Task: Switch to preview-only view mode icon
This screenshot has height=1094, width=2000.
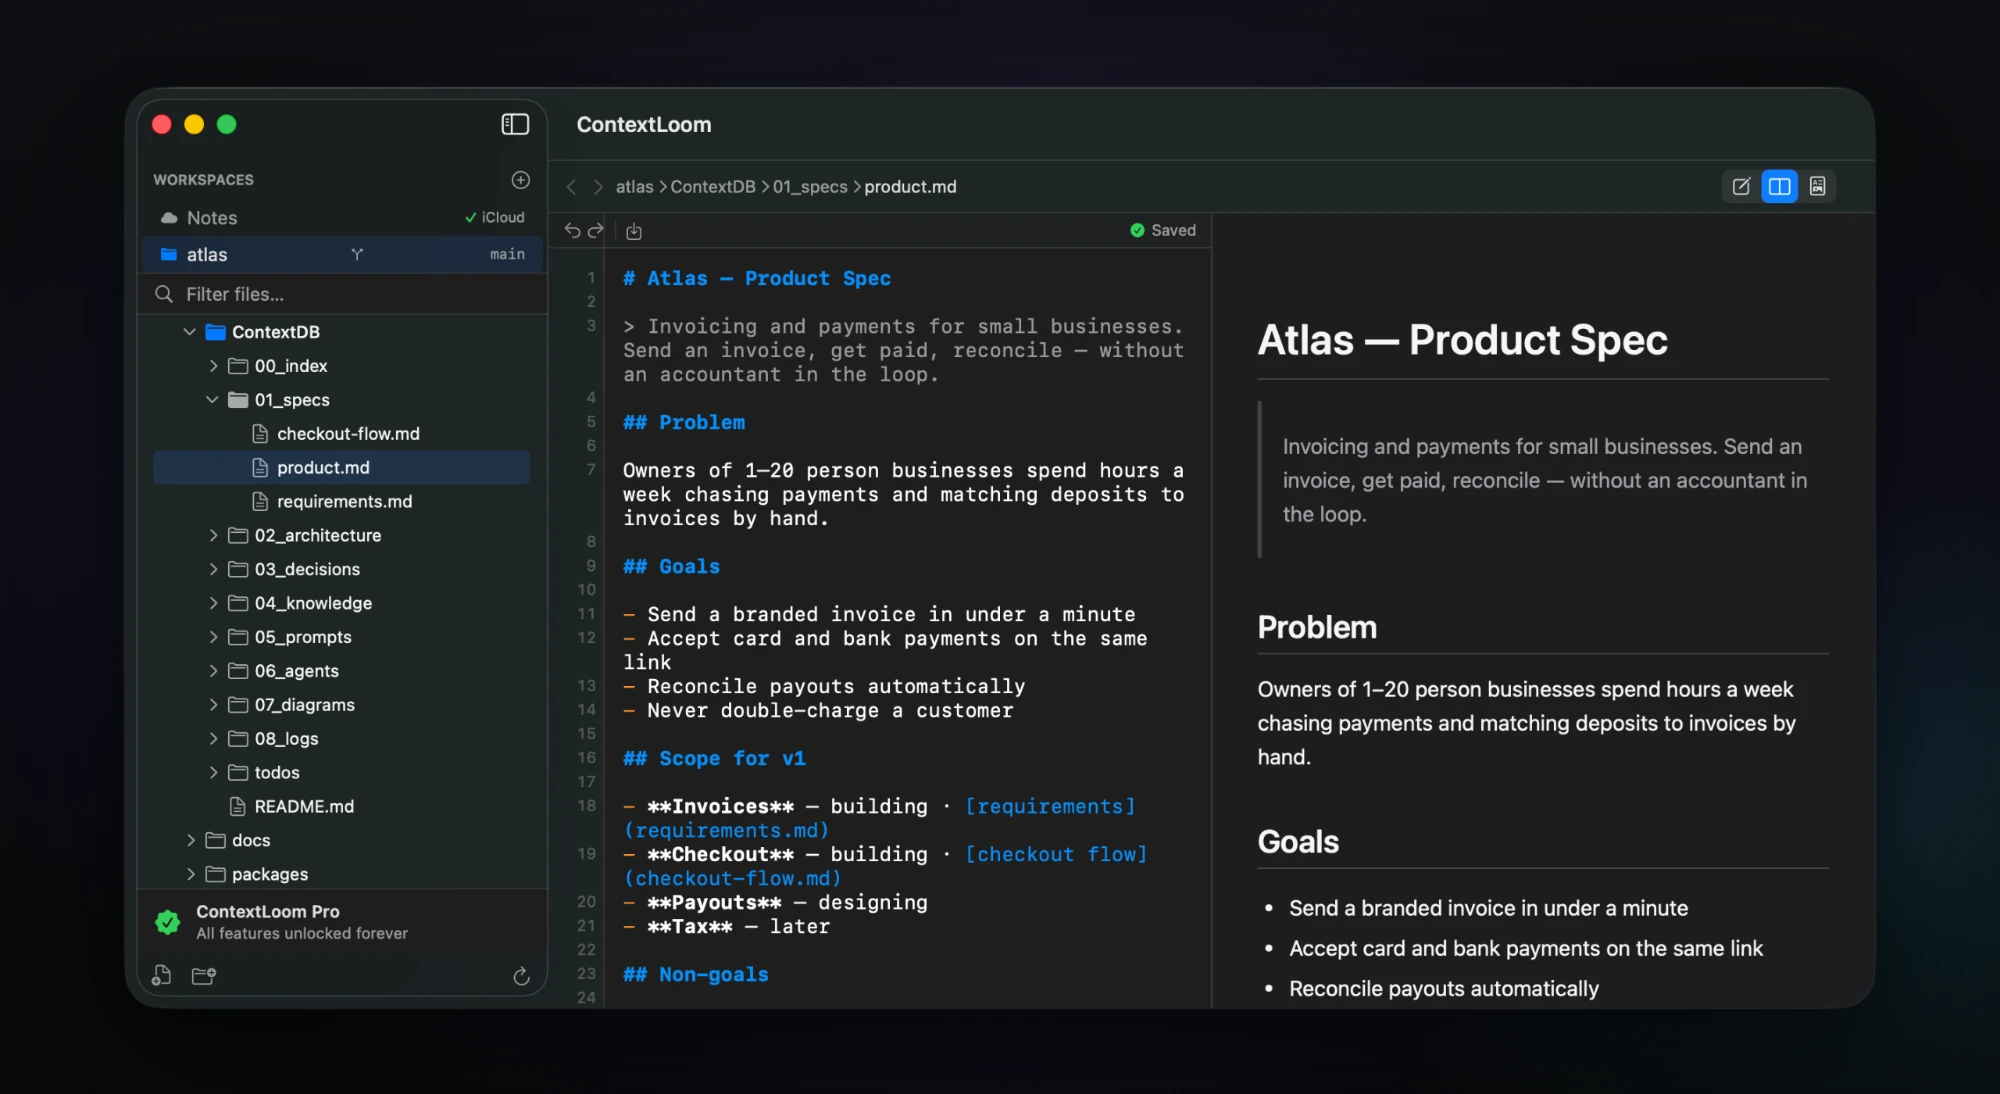Action: 1818,186
